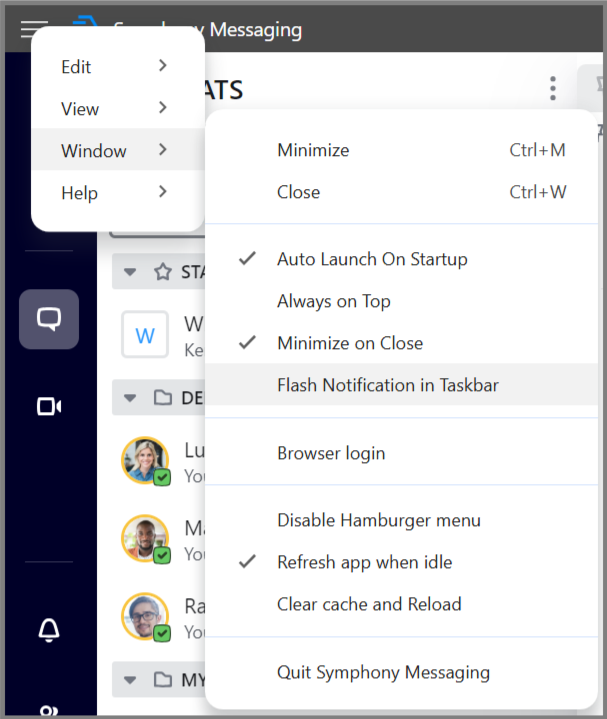
Task: Collapse the DE folder section triangle
Action: 130,398
